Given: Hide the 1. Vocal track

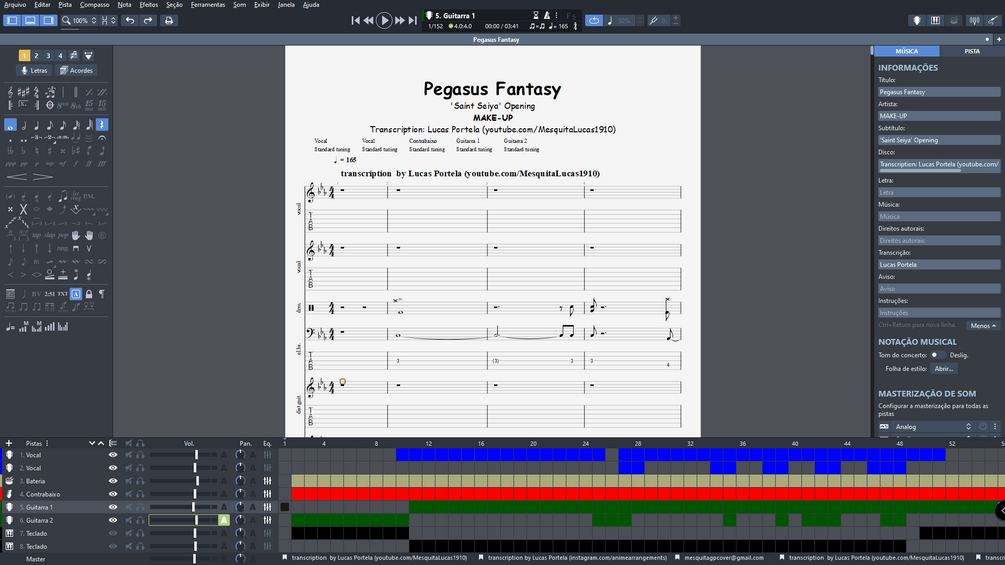Looking at the screenshot, I should coord(113,455).
